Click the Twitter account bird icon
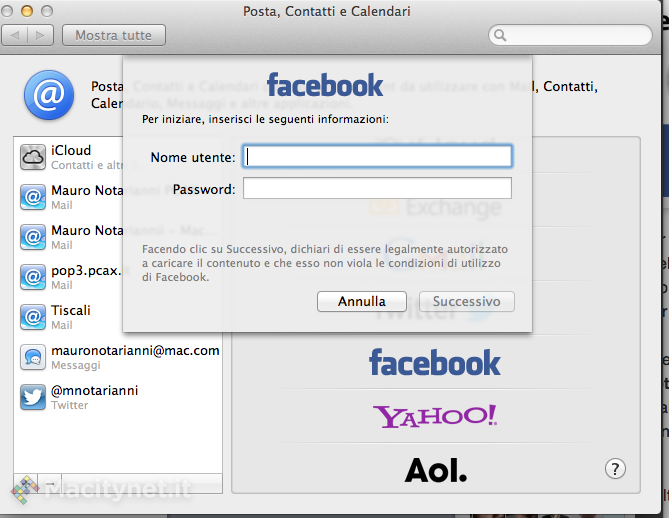The width and height of the screenshot is (669, 518). (33, 397)
